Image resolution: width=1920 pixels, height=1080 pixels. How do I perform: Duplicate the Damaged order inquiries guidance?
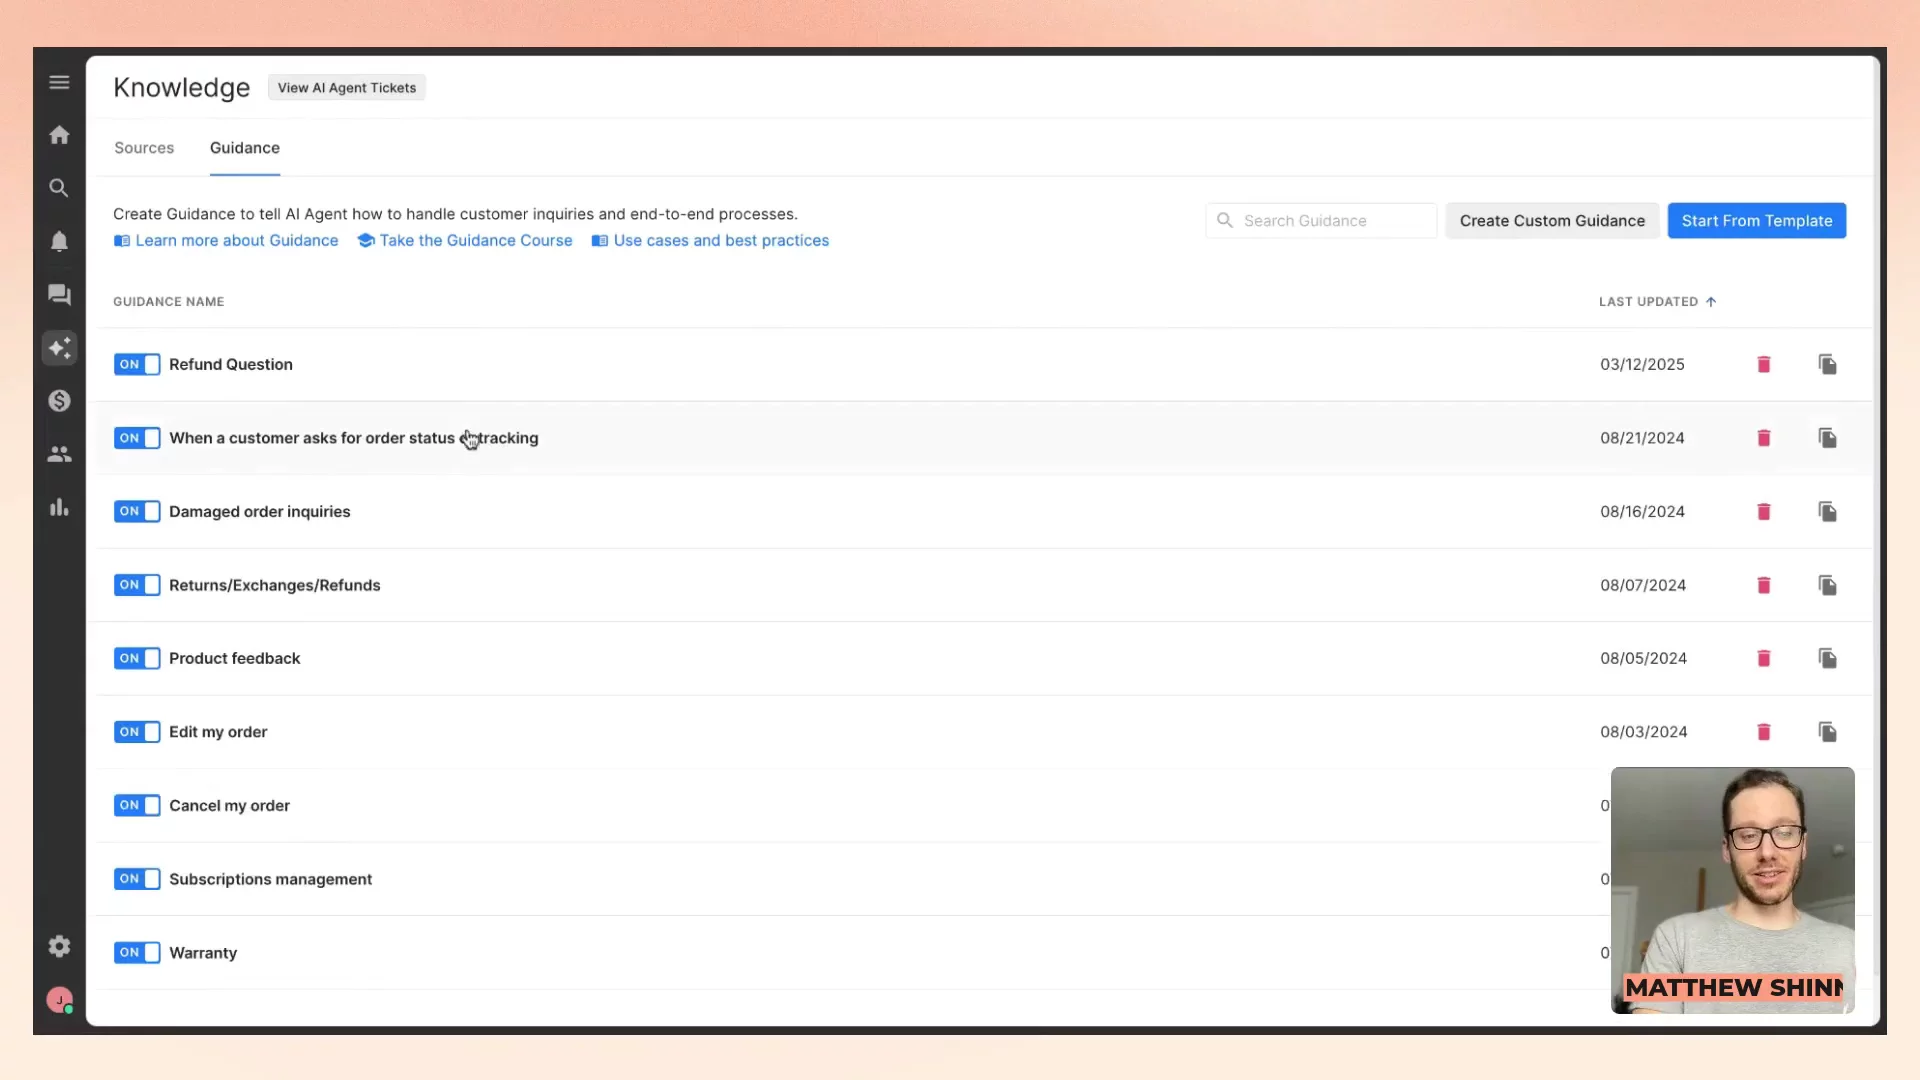tap(1827, 512)
